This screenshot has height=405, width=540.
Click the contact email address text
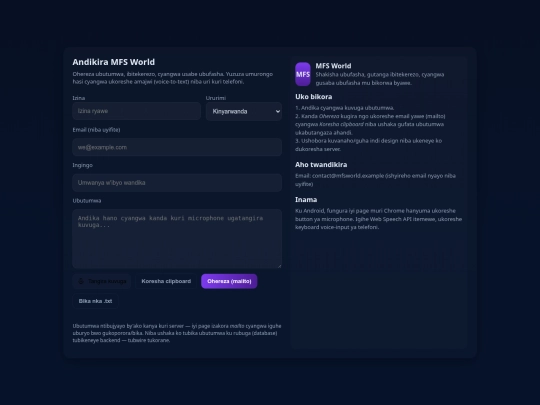point(348,176)
